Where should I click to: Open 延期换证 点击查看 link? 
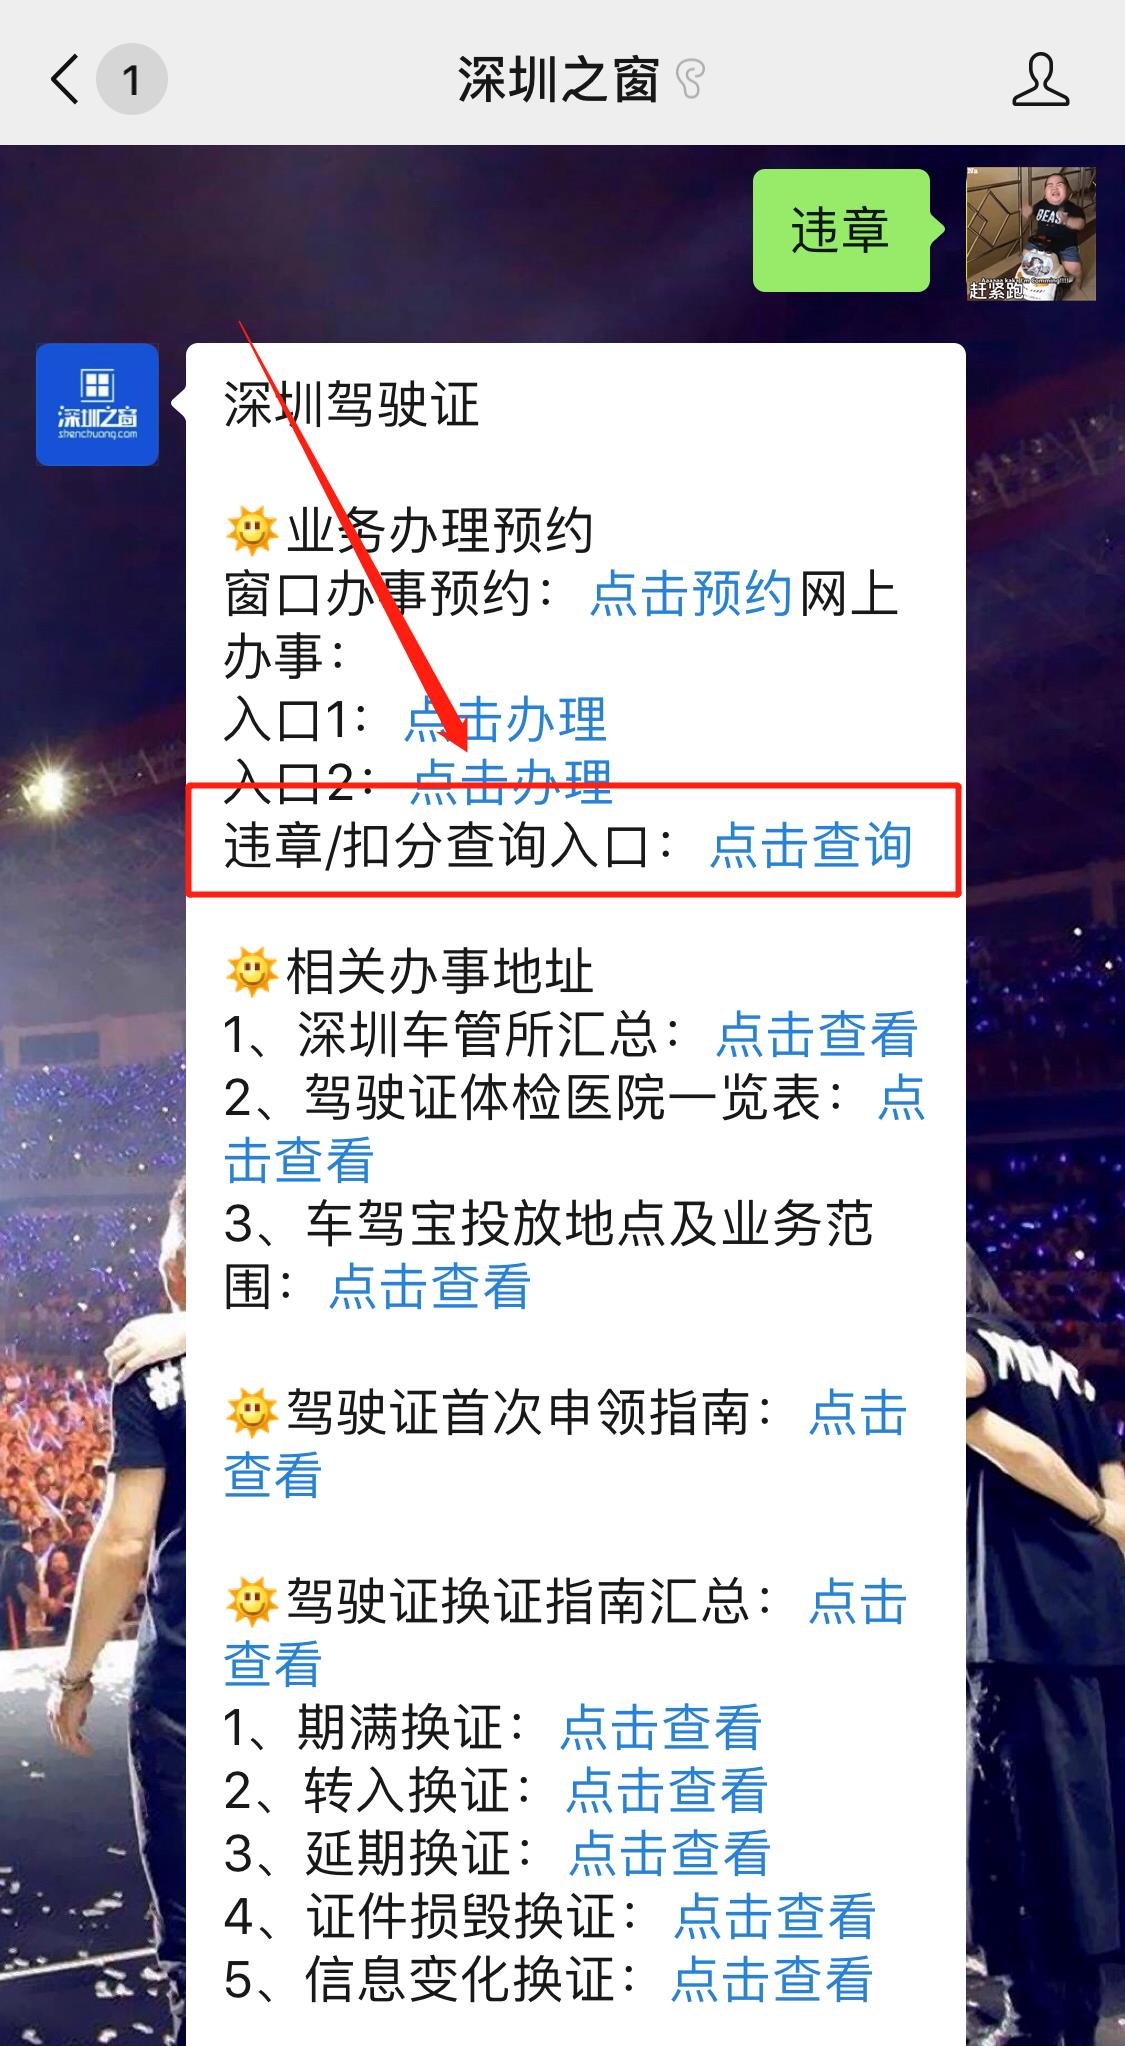670,1853
